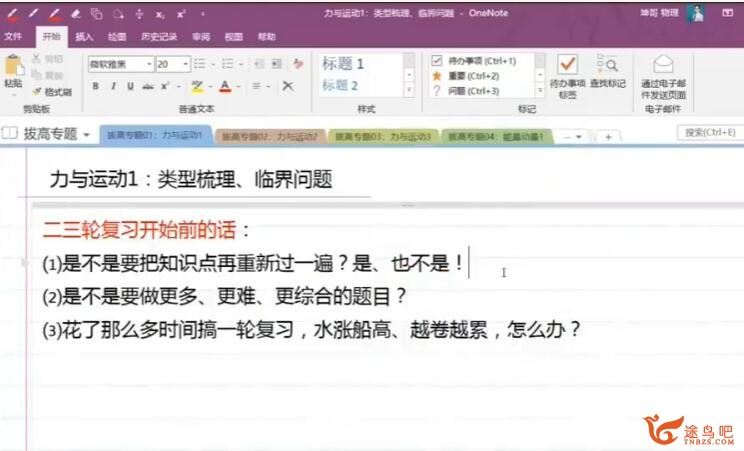Switch to the 审阅 ribbon tab
The image size is (744, 451).
(x=201, y=37)
